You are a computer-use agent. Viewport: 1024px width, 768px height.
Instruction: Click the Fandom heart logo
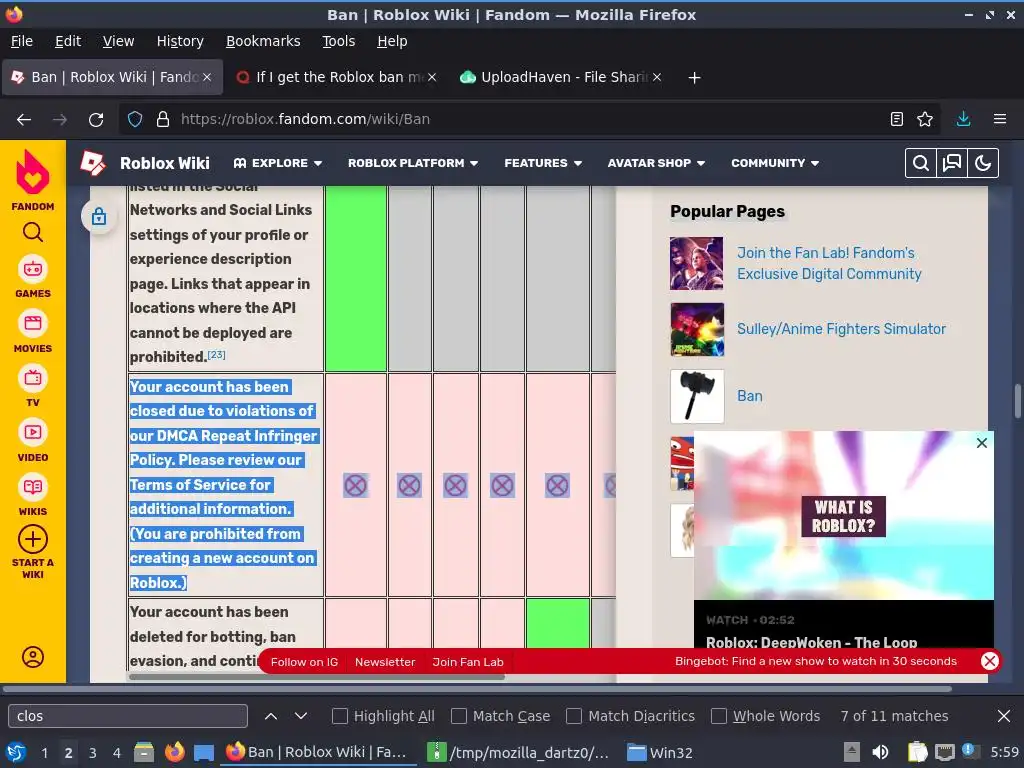point(33,172)
